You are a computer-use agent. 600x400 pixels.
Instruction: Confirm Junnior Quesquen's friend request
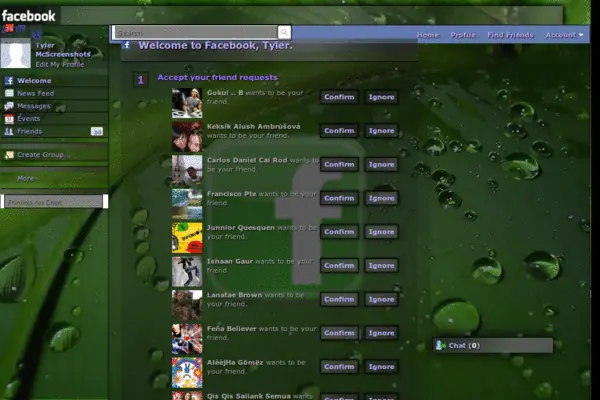(x=339, y=232)
